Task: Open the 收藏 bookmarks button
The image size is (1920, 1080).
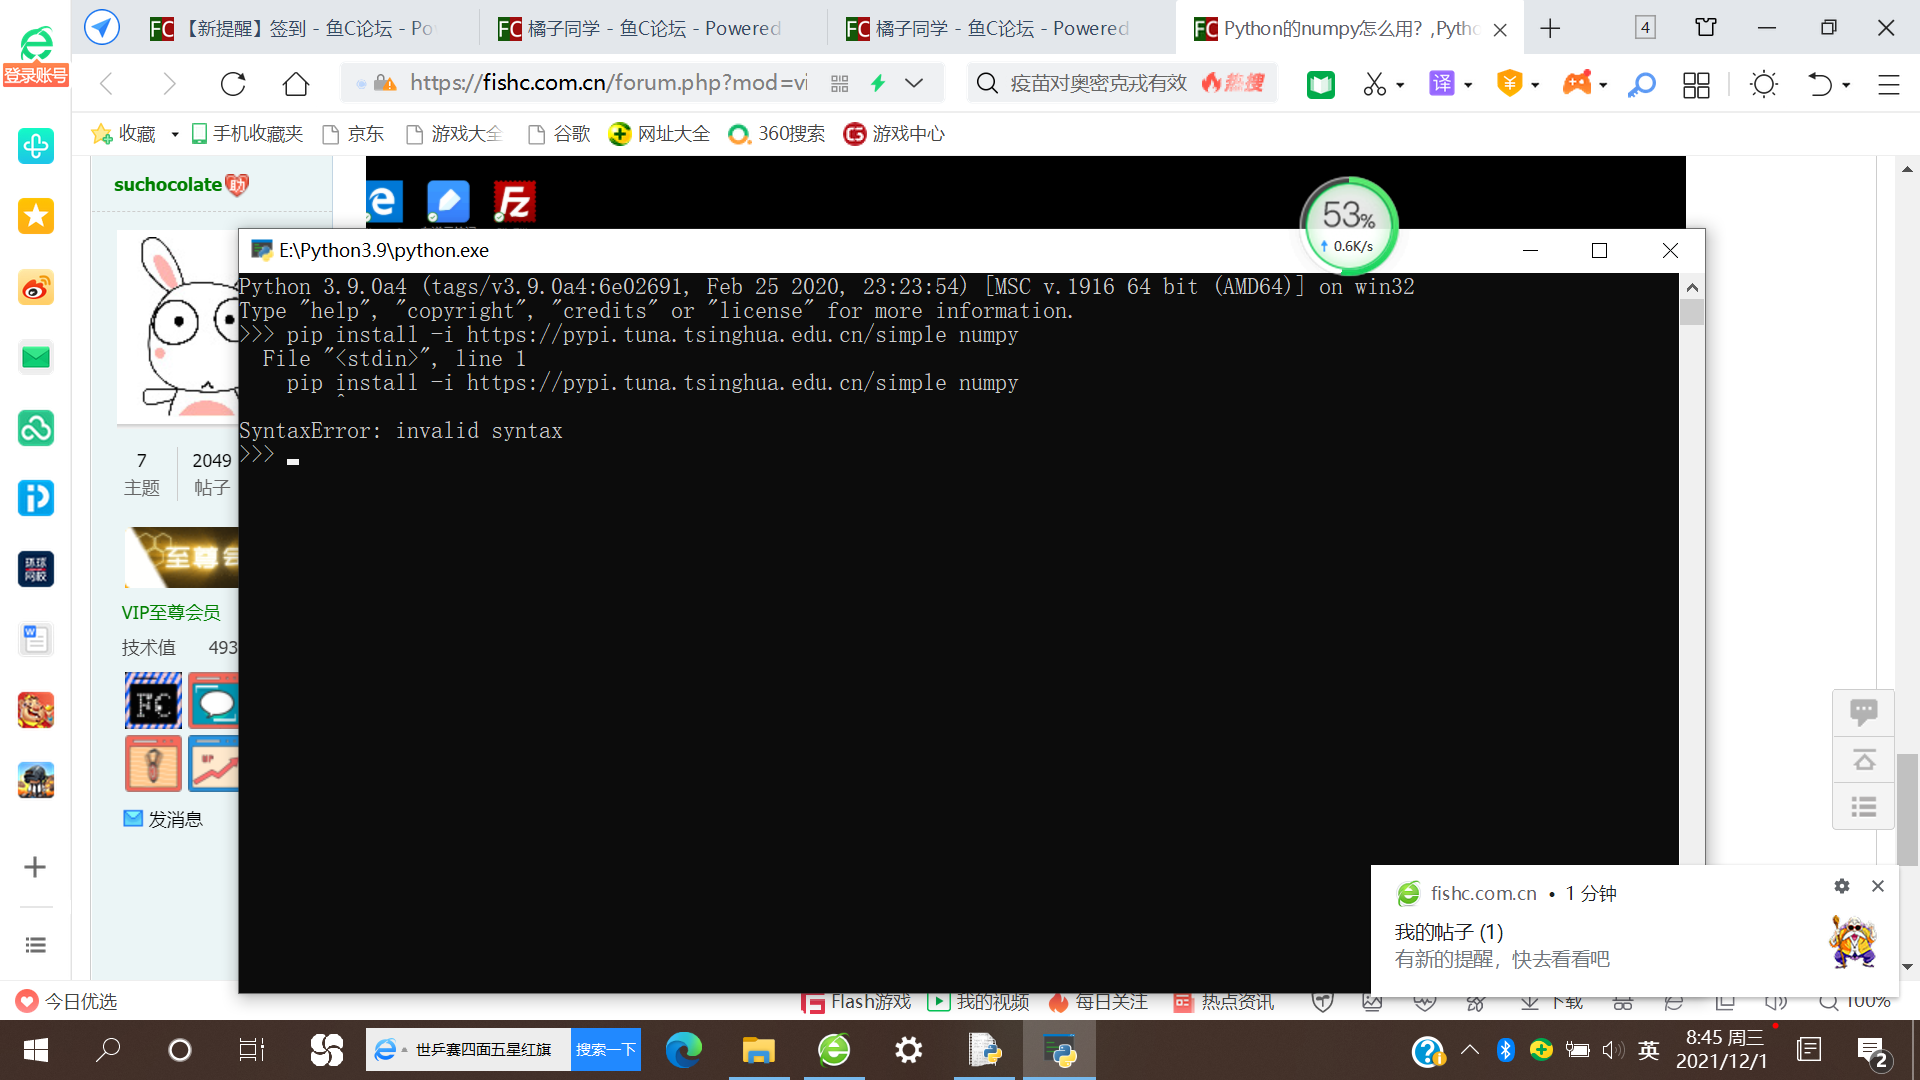Action: [x=124, y=134]
